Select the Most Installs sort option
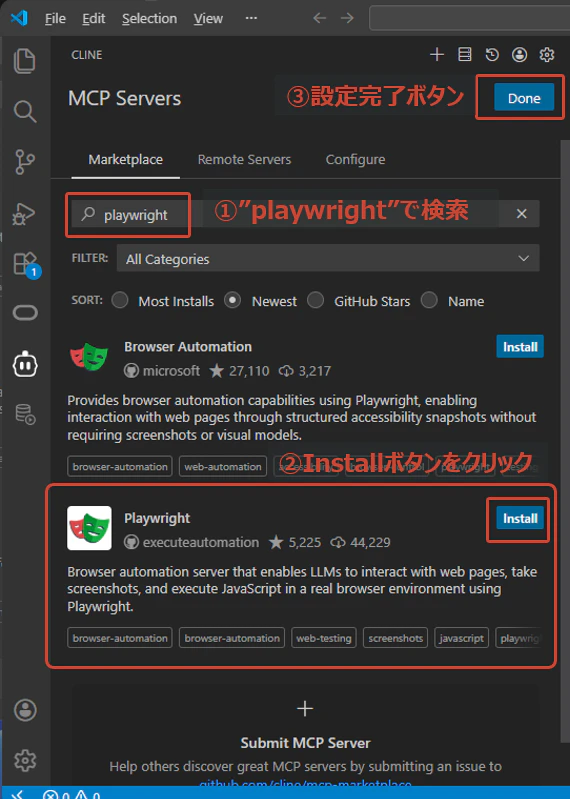 pyautogui.click(x=120, y=300)
